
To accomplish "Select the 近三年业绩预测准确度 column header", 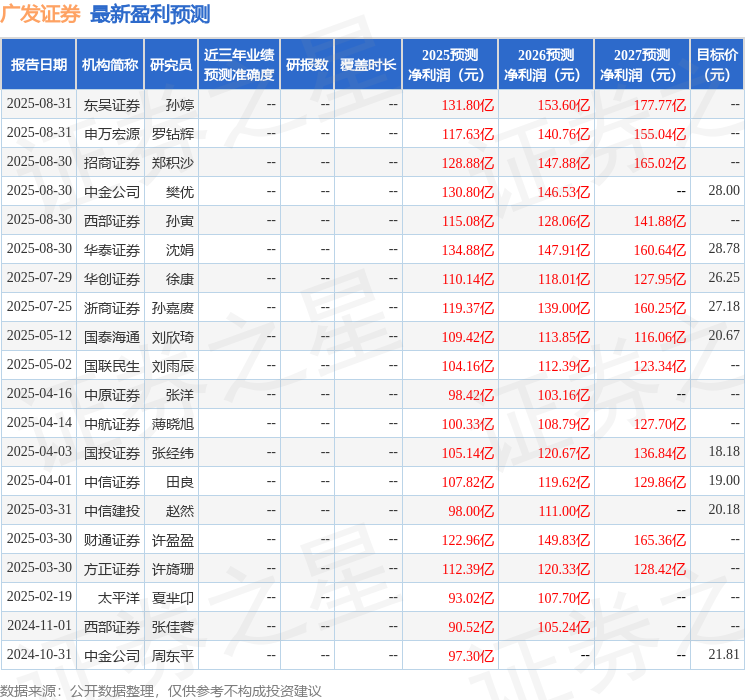I will coord(239,65).
